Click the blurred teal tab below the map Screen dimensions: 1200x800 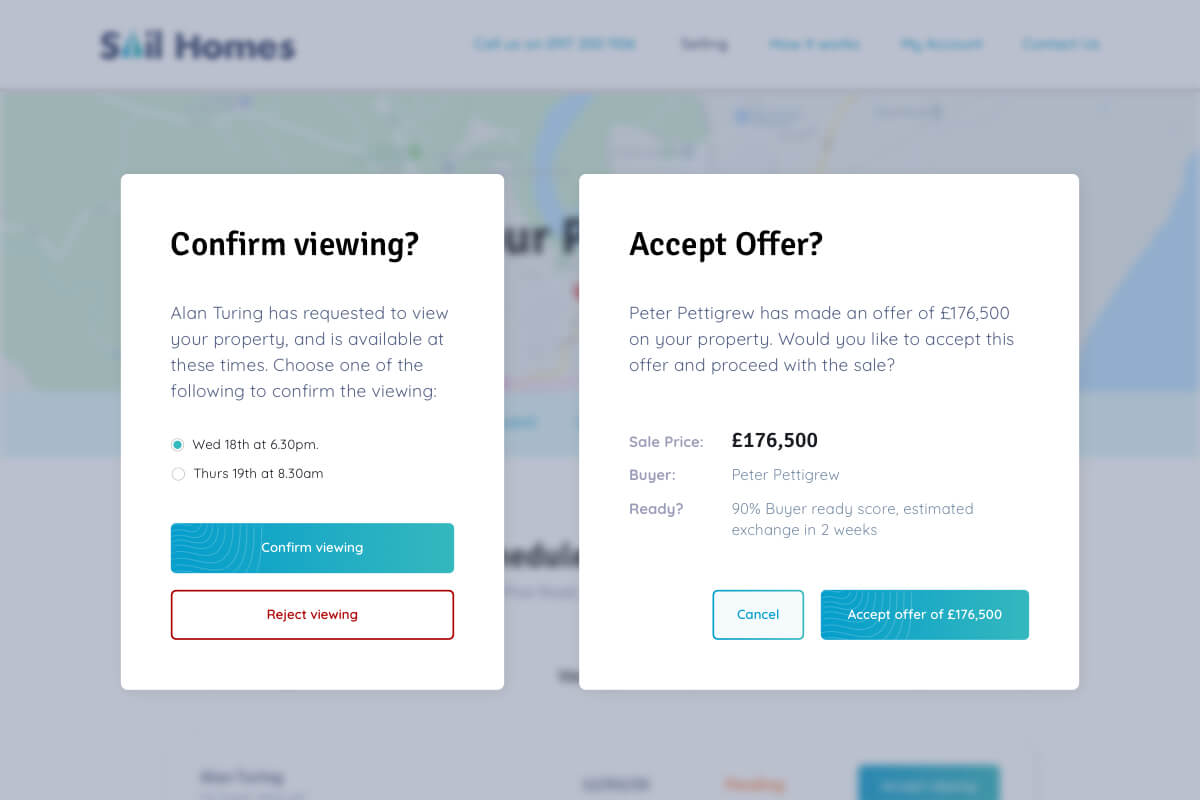click(520, 422)
